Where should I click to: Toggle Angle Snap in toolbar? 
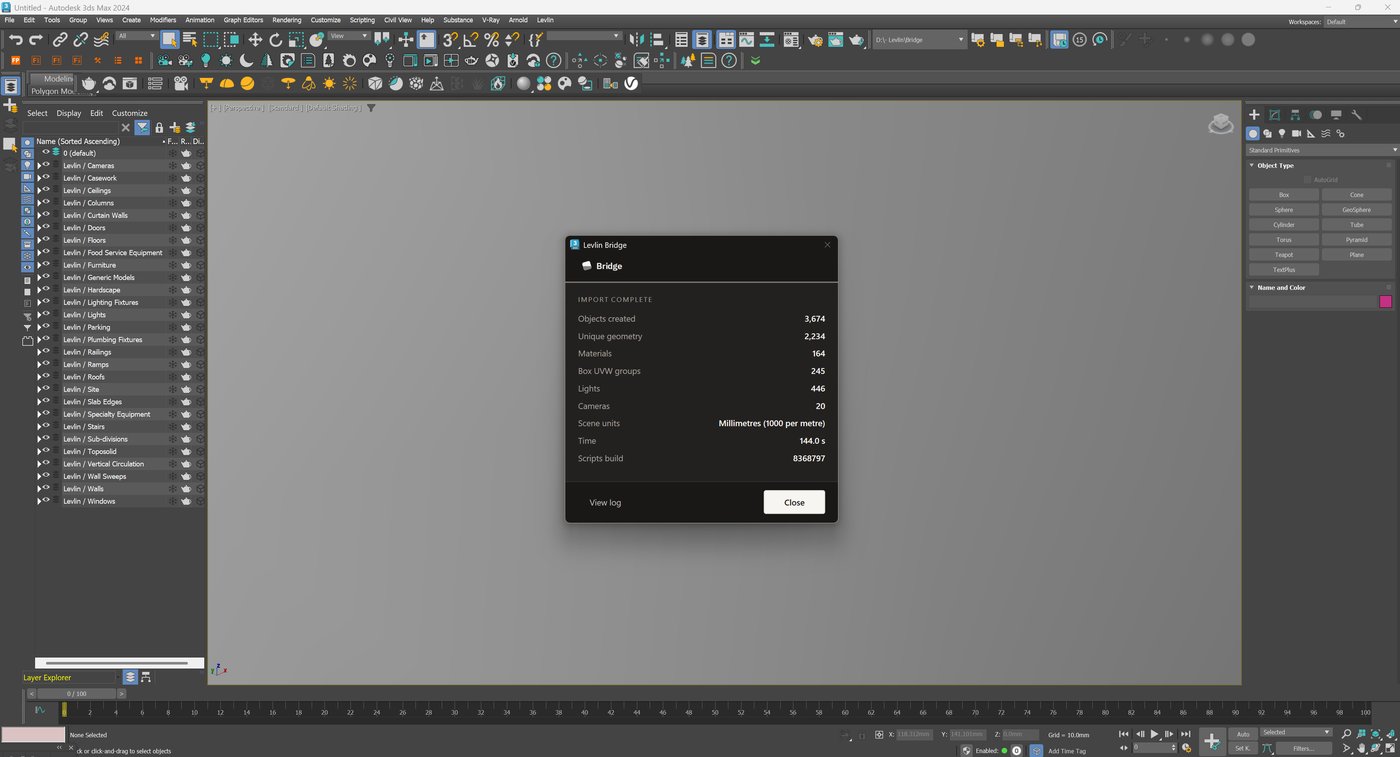(x=470, y=40)
